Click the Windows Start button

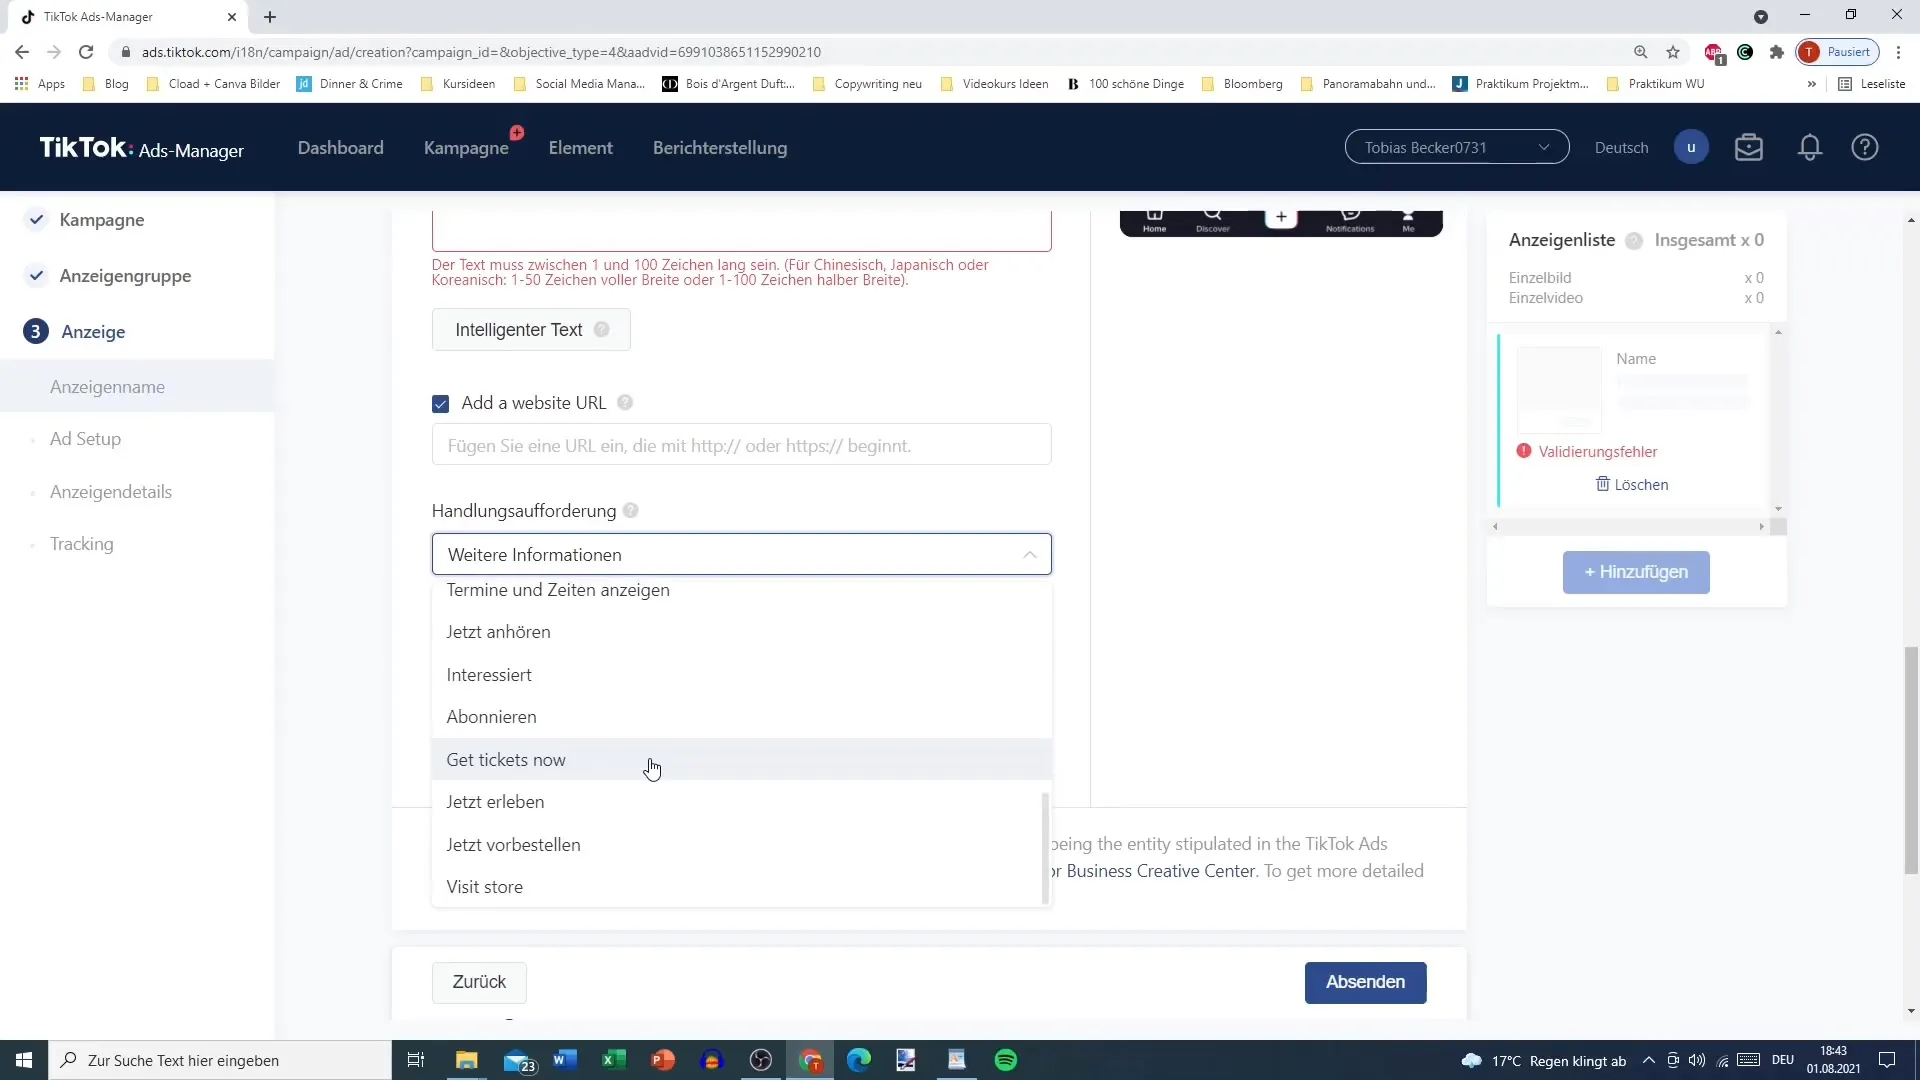pos(24,1060)
